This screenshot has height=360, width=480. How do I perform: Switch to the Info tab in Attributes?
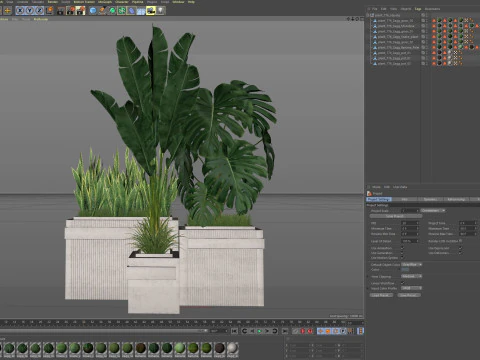pos(404,199)
